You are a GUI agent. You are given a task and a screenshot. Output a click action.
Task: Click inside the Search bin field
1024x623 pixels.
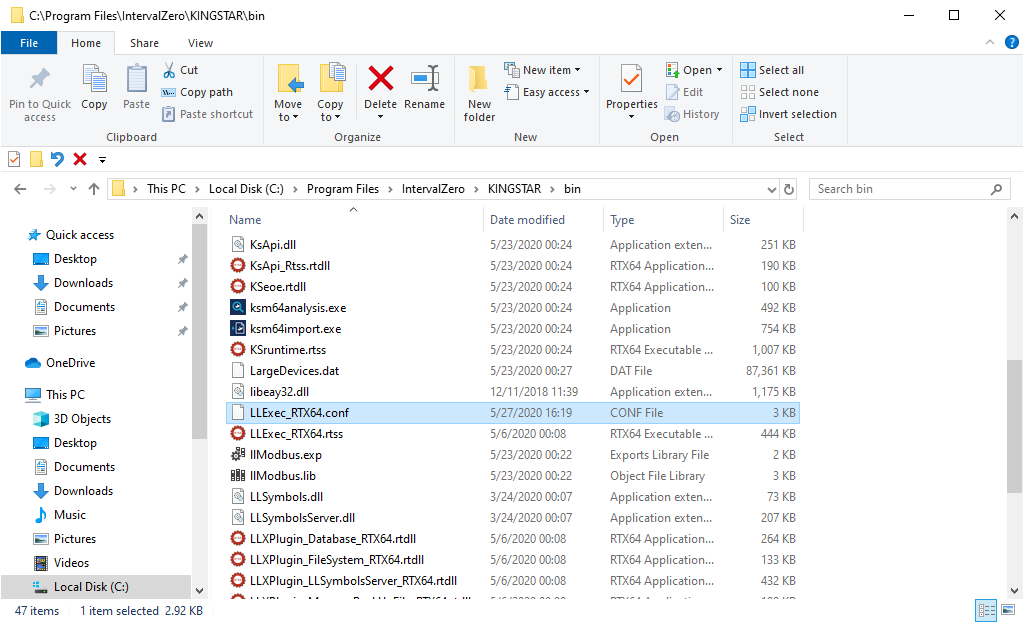(x=900, y=189)
